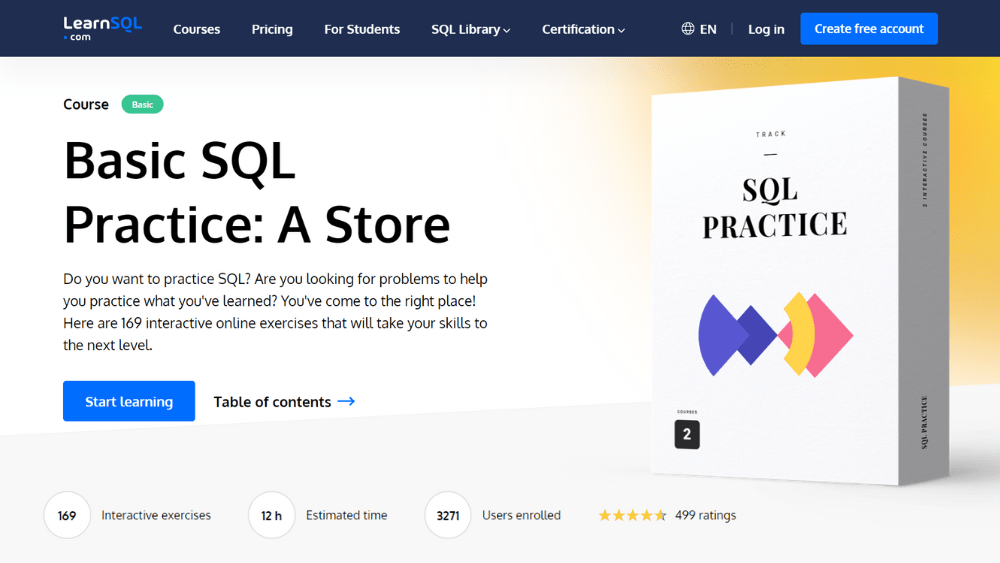Click the SQL Practice box image

pyautogui.click(x=800, y=281)
